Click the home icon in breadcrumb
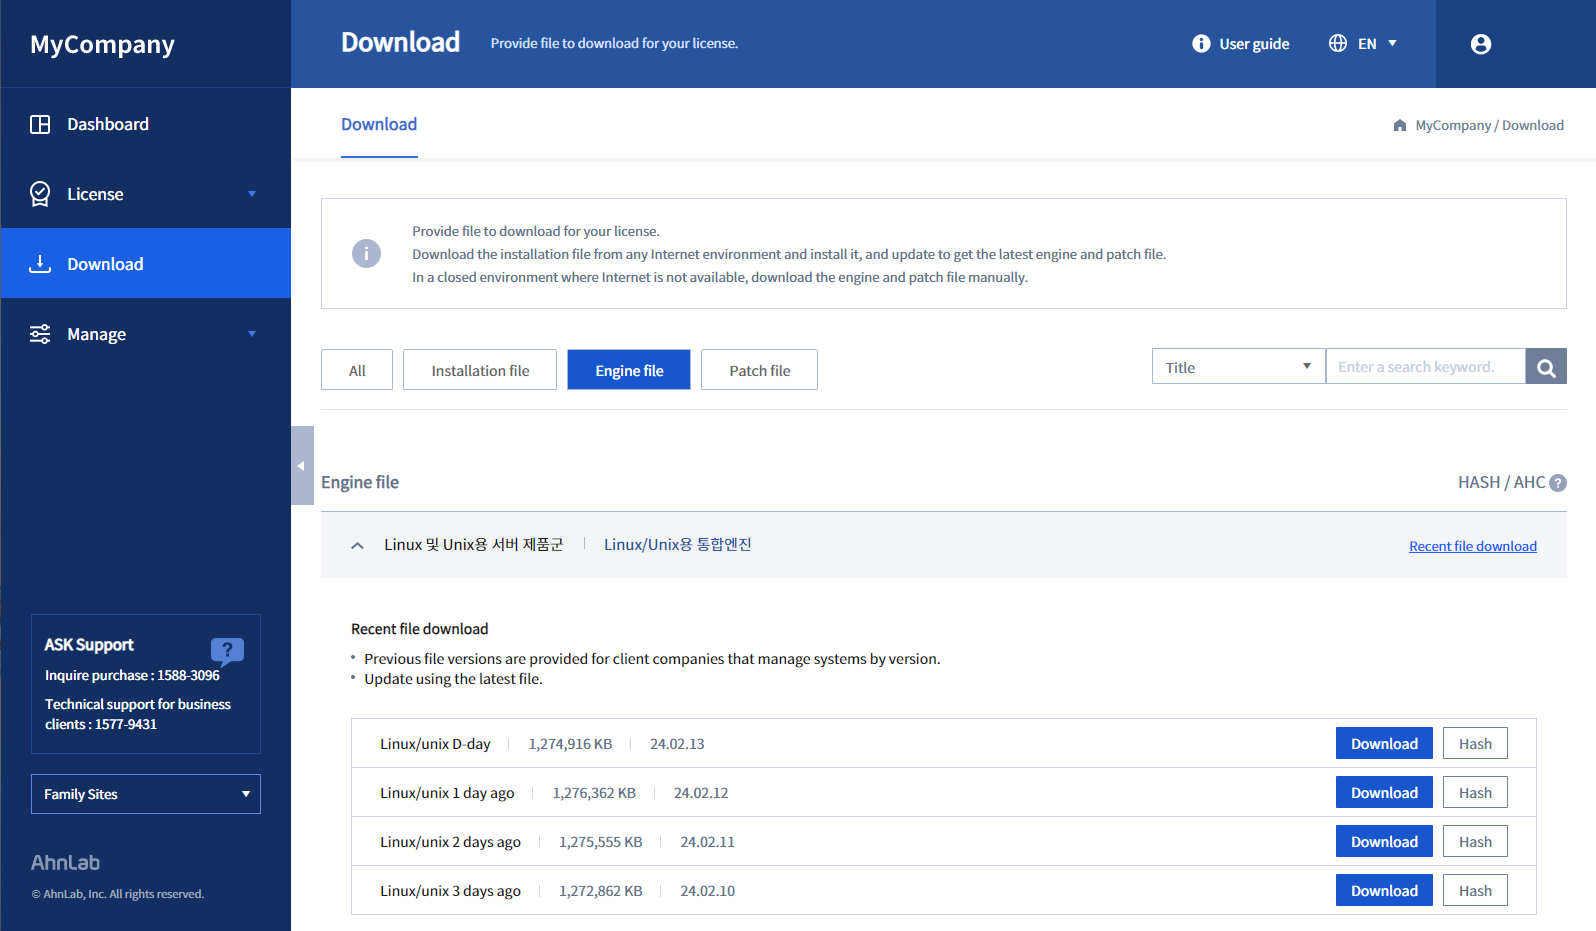 click(1400, 125)
